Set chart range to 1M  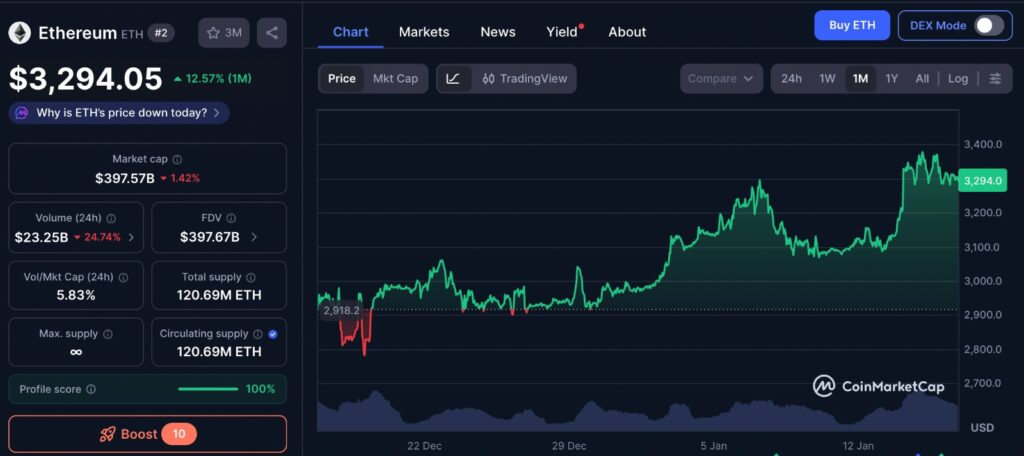[860, 79]
